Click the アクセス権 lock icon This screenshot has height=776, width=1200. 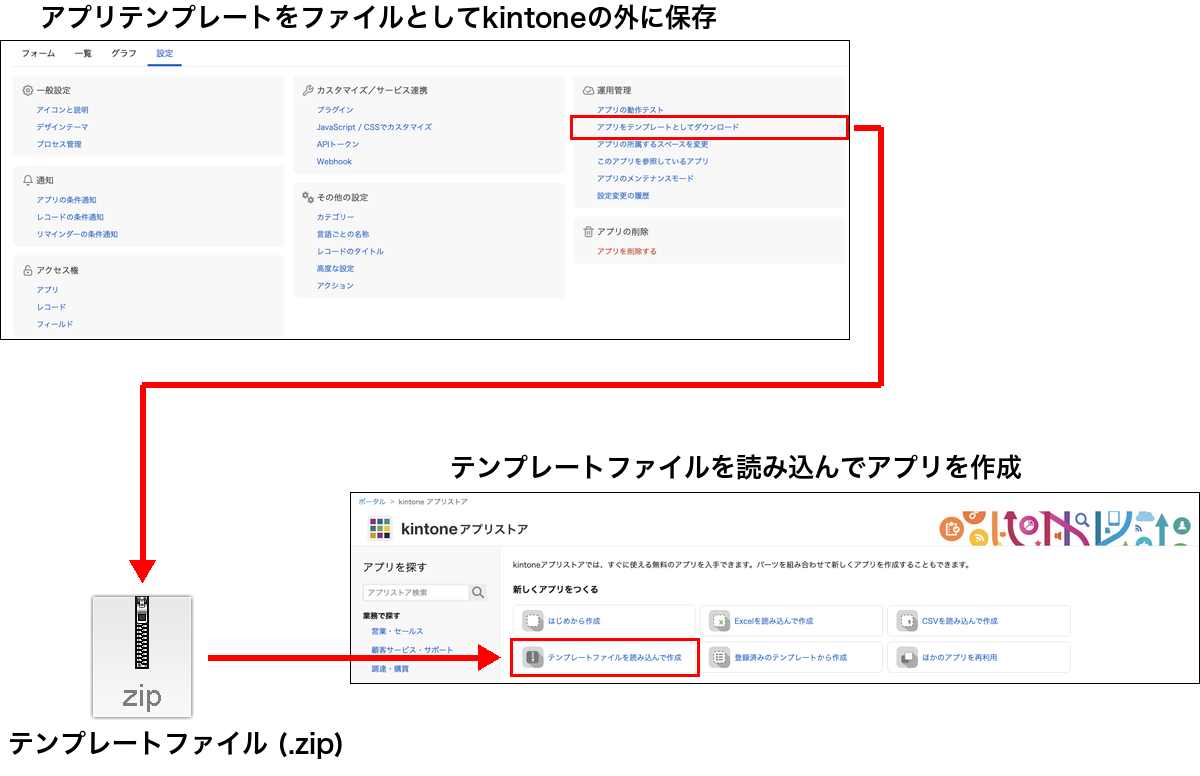click(x=28, y=270)
